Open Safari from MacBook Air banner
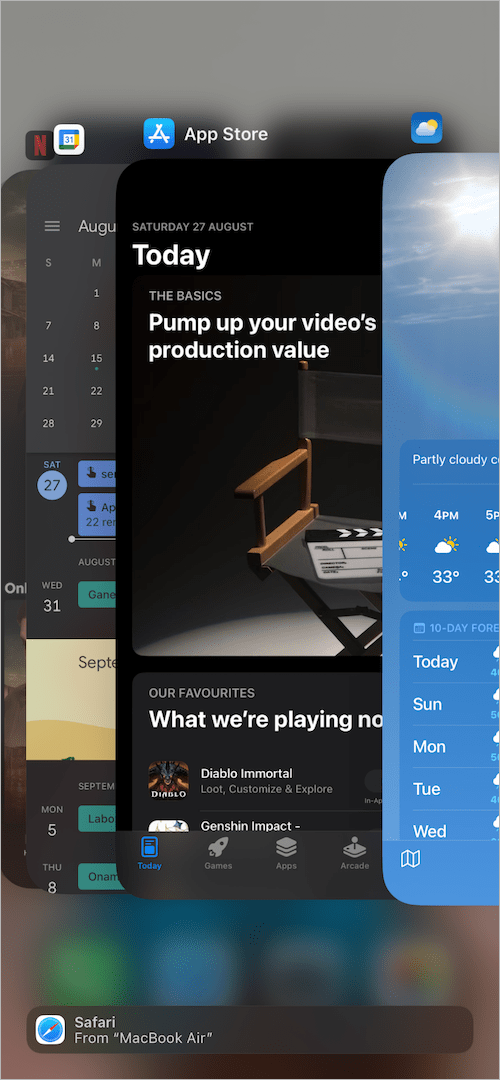Viewport: 500px width, 1080px height. (x=250, y=1030)
